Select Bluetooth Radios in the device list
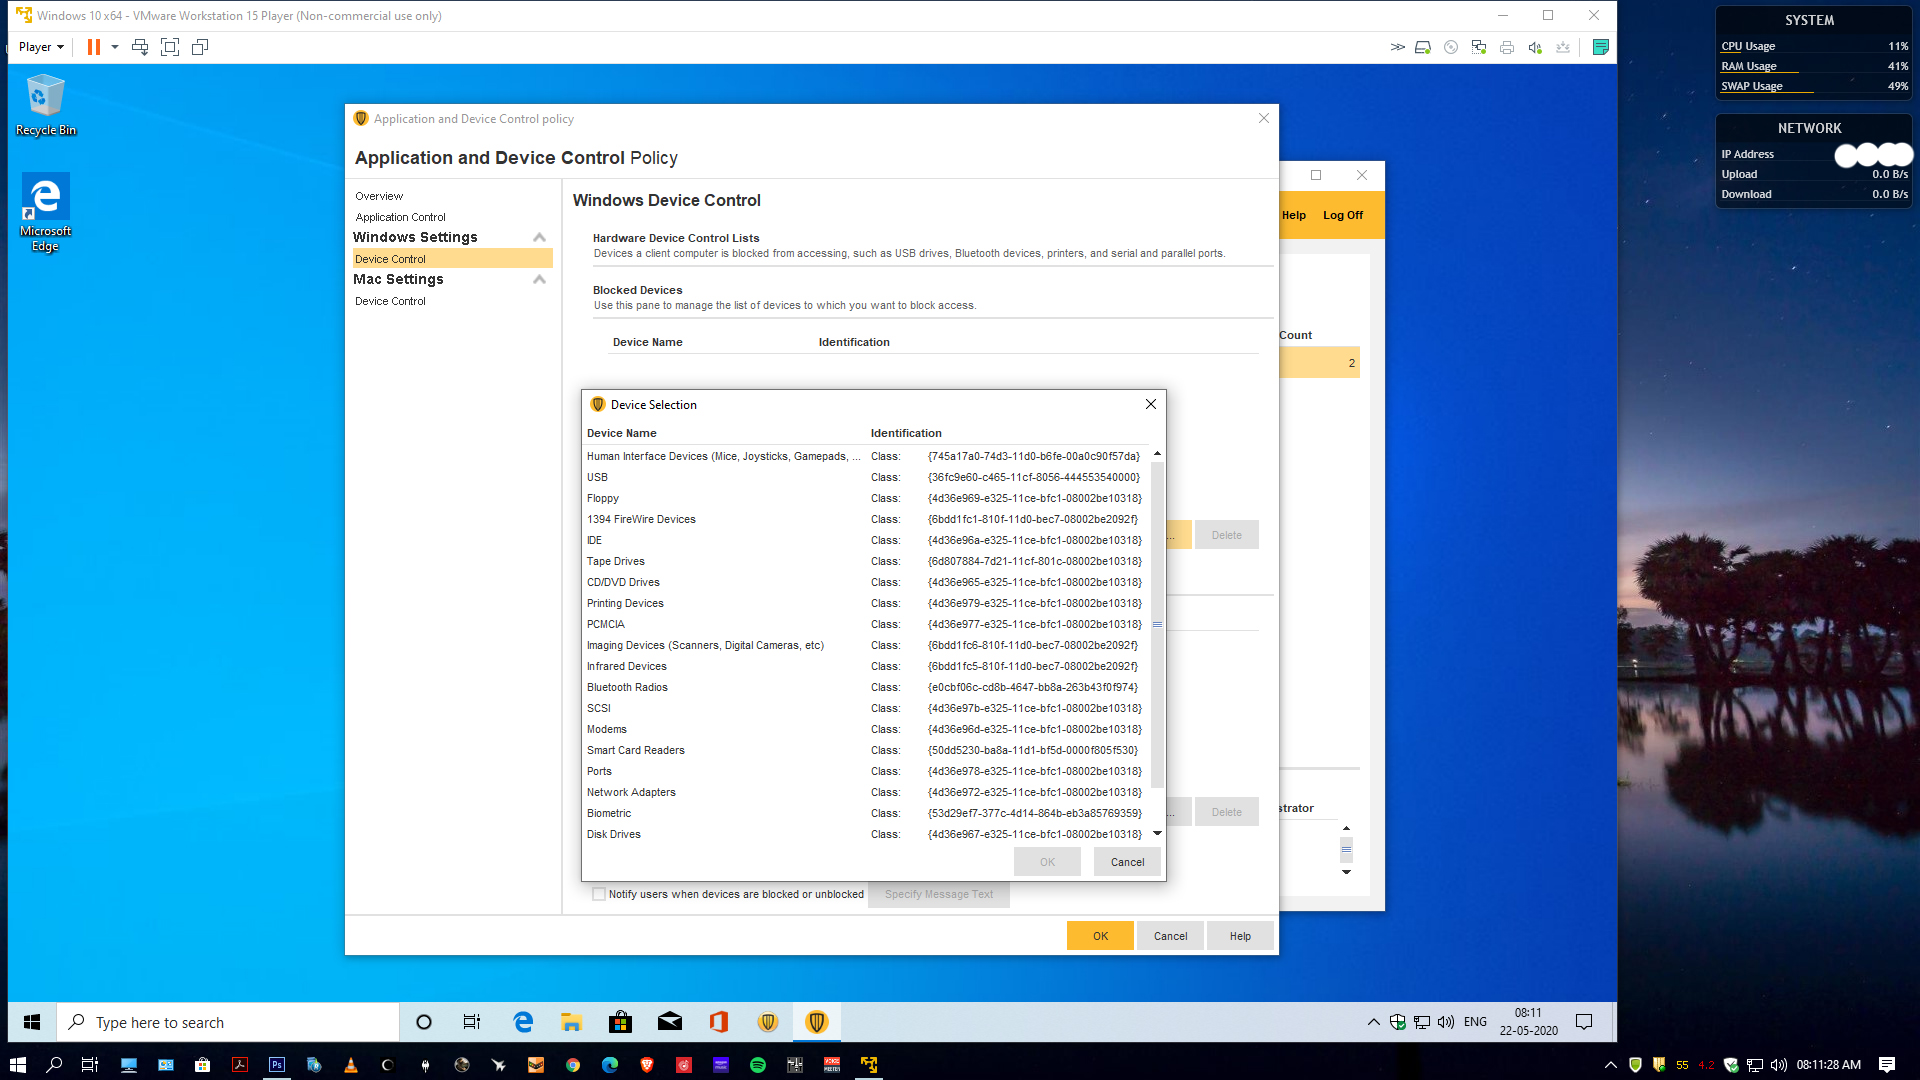The height and width of the screenshot is (1080, 1920). pos(627,687)
